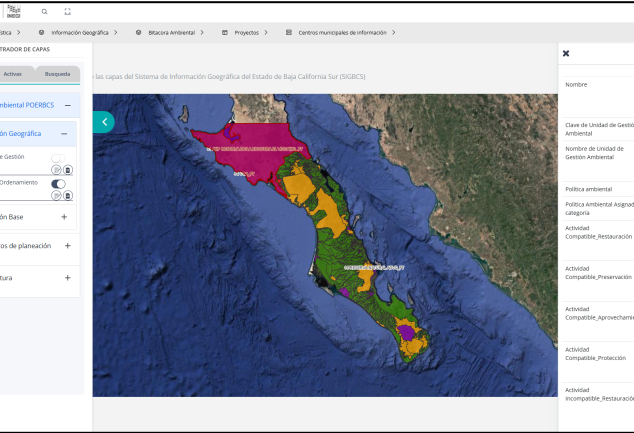Click the Política ambiental attribute label
Image resolution: width=634 pixels, height=433 pixels.
point(589,189)
